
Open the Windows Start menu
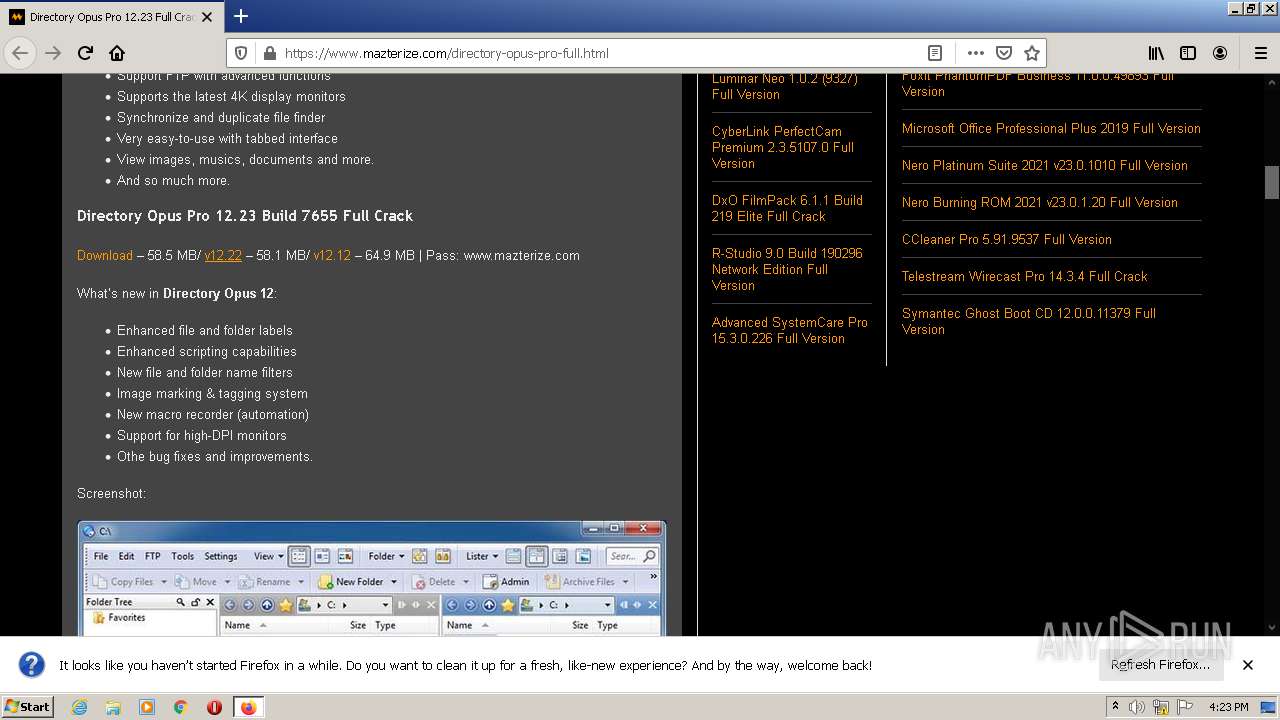(28, 706)
